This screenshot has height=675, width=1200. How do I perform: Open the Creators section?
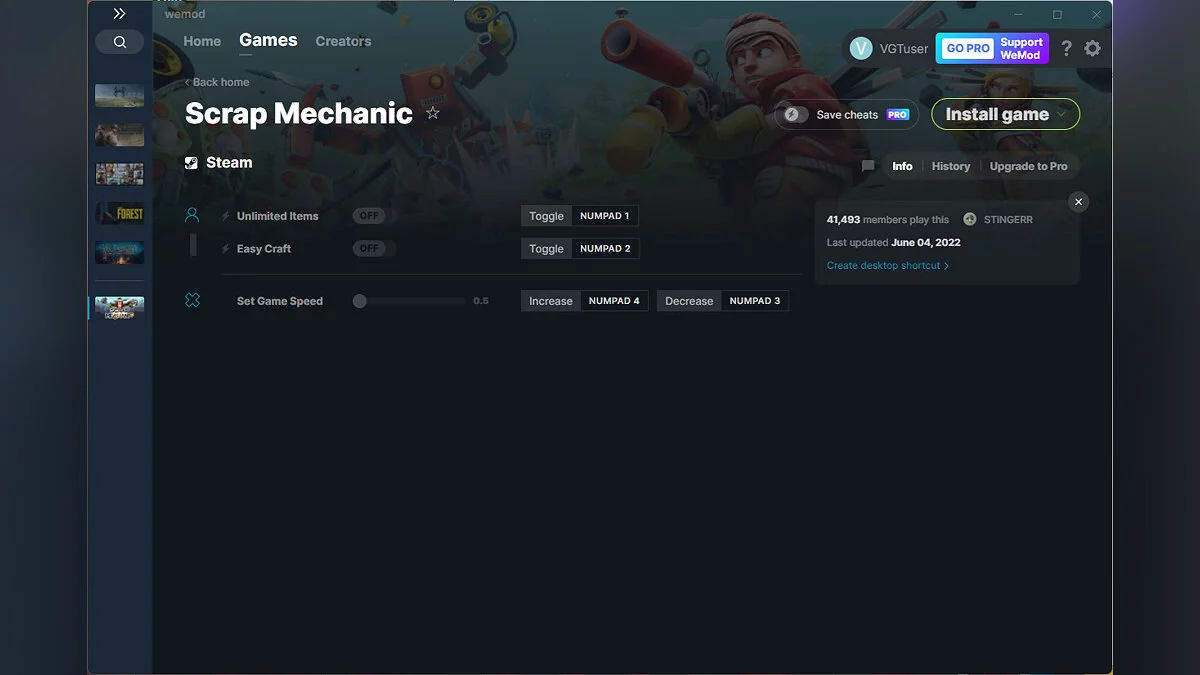point(343,41)
